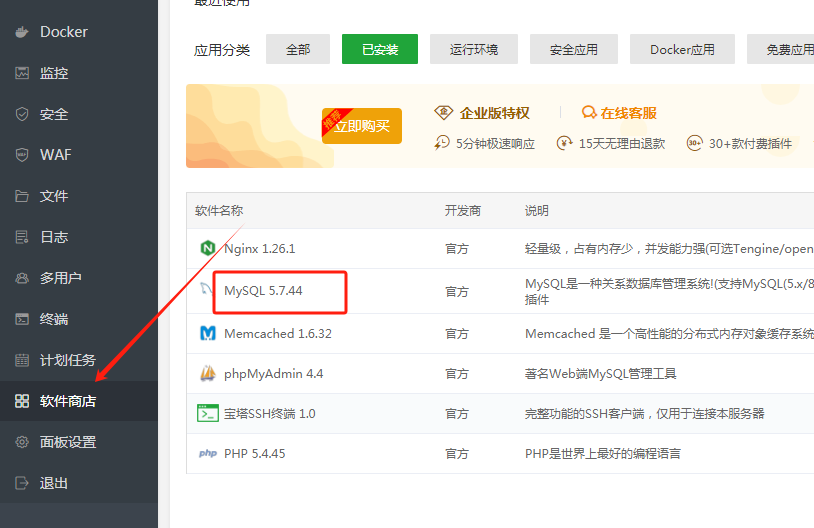Click the WAF shield icon
Viewport: 814px width, 528px height.
22,155
